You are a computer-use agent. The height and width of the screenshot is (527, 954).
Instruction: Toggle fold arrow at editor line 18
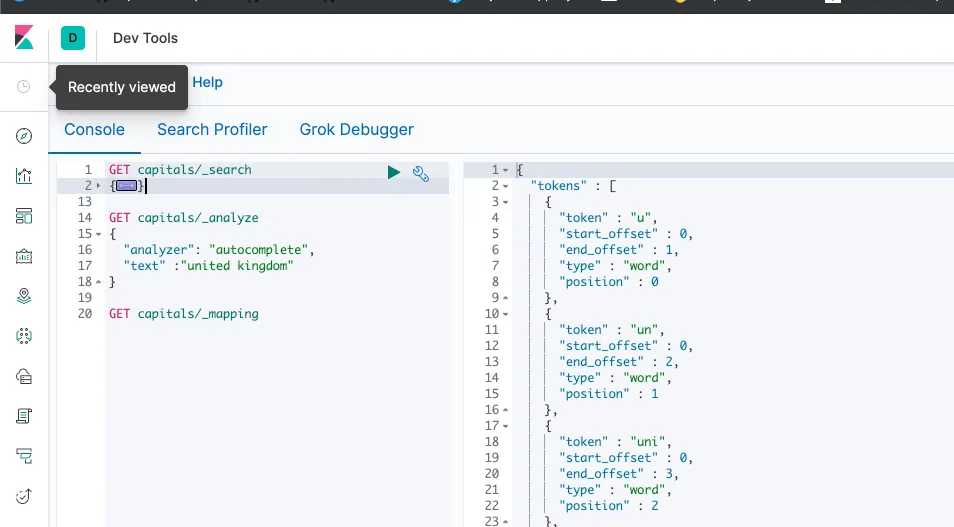[x=99, y=282]
